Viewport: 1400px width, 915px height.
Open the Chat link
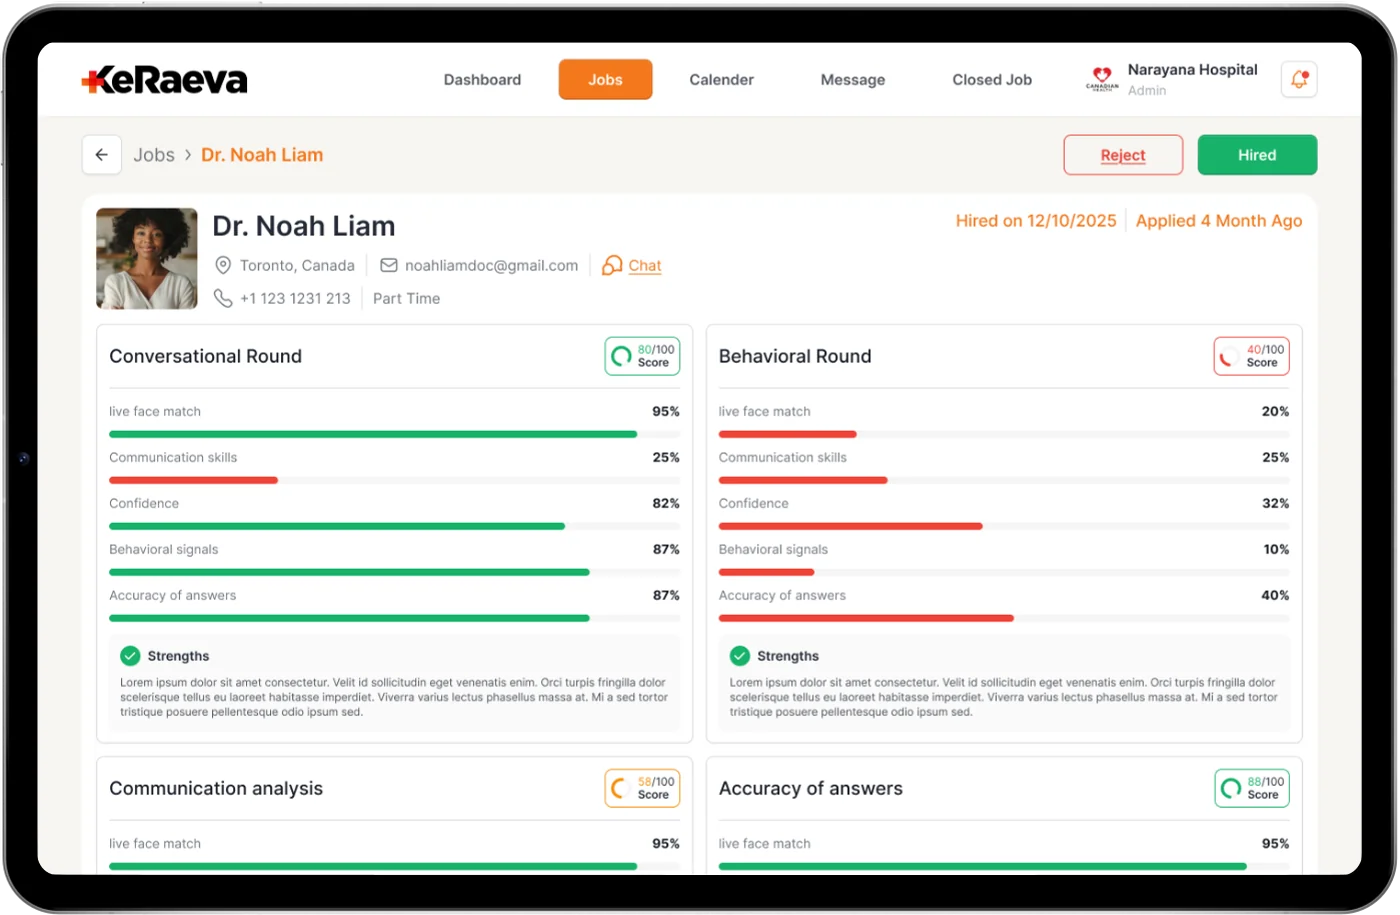(645, 266)
